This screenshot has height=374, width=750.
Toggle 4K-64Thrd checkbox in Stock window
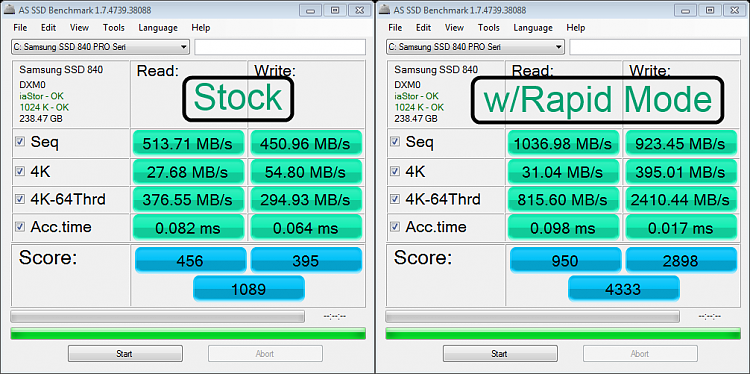pyautogui.click(x=20, y=199)
